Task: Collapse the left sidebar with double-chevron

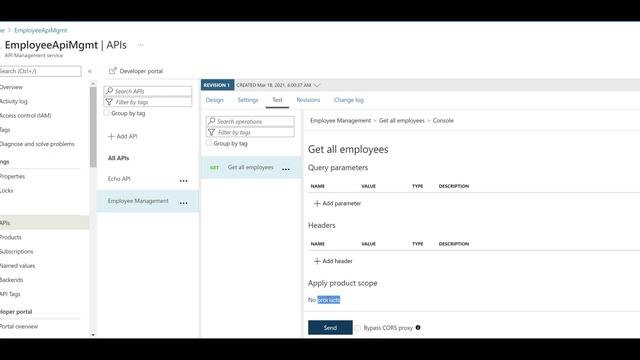Action: tap(90, 71)
